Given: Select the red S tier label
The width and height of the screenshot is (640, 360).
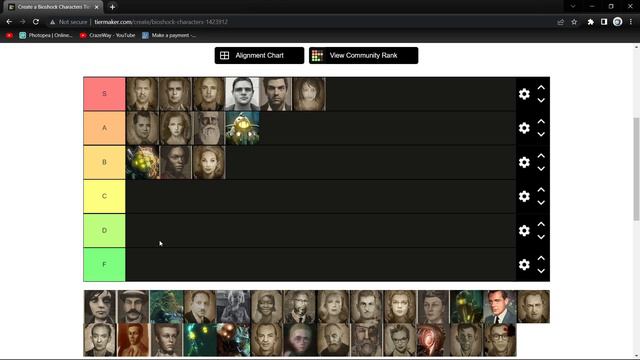Looking at the screenshot, I should tap(104, 94).
